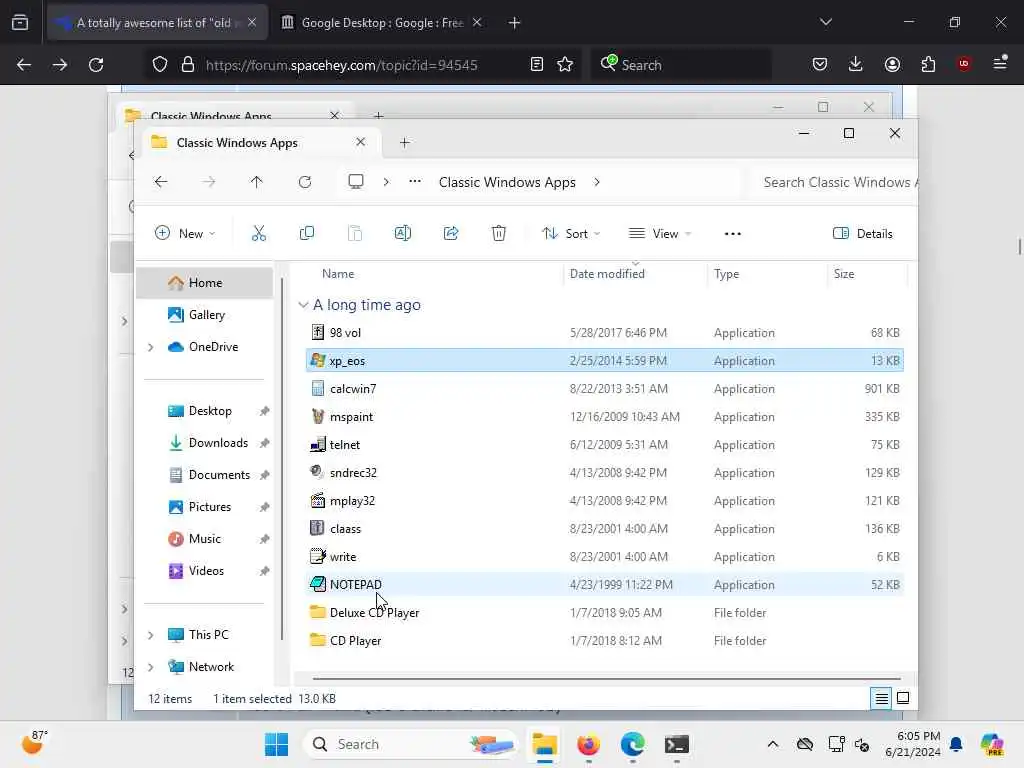The height and width of the screenshot is (768, 1024).
Task: Select Gallery in navigation pane
Action: pos(204,315)
